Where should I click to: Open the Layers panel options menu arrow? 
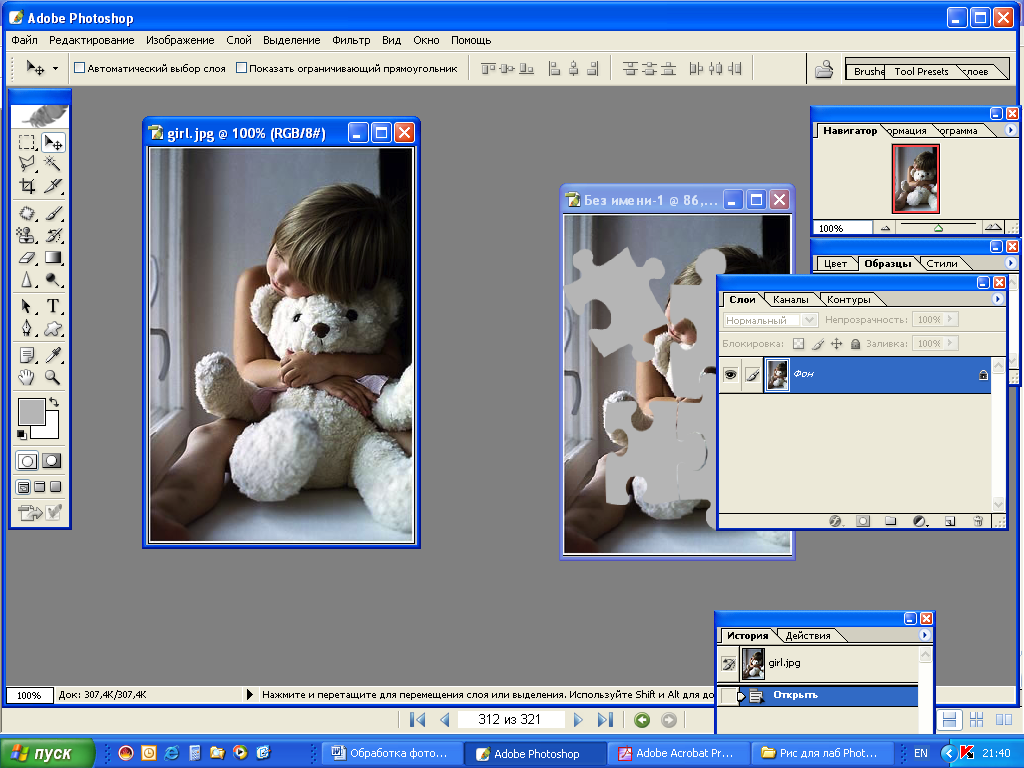(x=997, y=298)
